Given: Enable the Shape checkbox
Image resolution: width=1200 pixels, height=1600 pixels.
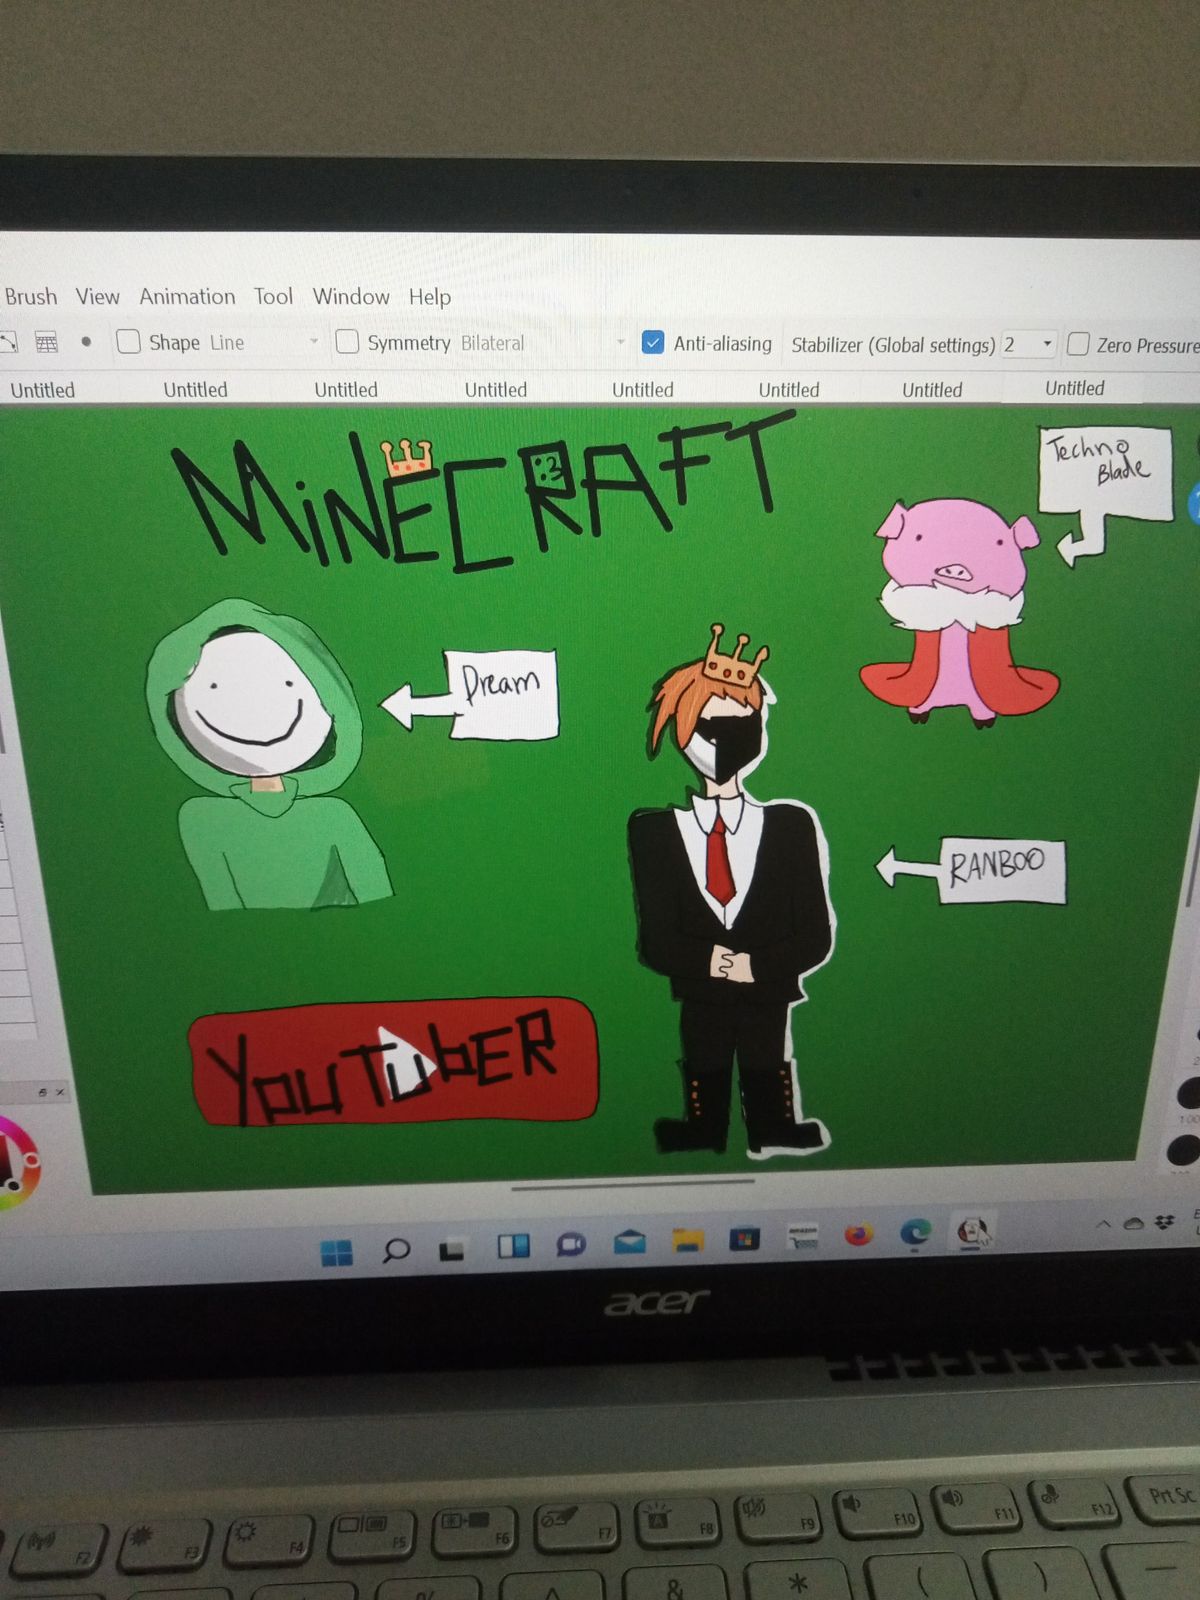Looking at the screenshot, I should (128, 342).
